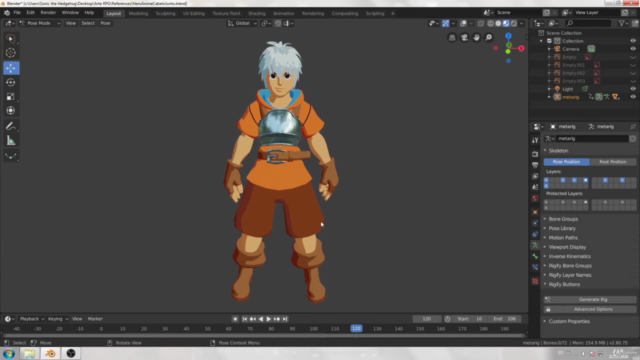This screenshot has height=360, width=640.
Task: Expand the Pose Library panel
Action: pyautogui.click(x=562, y=229)
